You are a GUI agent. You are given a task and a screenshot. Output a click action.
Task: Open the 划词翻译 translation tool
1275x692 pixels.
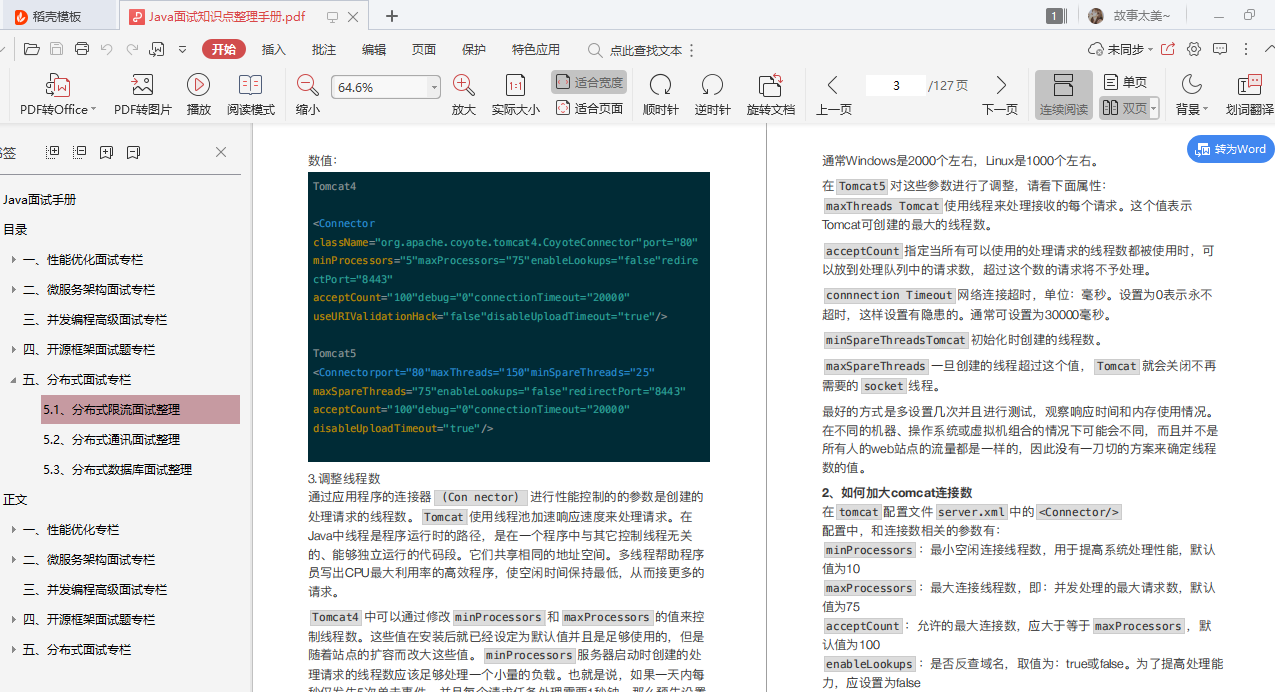click(x=1250, y=96)
